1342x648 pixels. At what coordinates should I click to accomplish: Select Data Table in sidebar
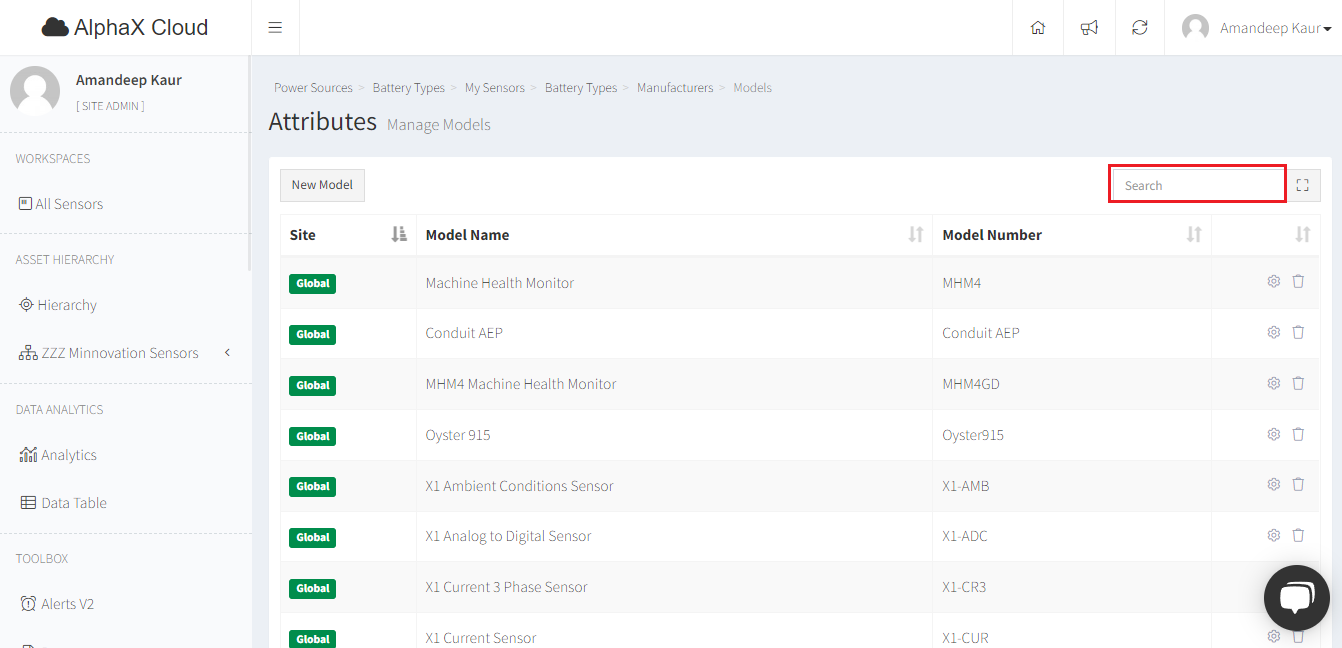click(73, 503)
